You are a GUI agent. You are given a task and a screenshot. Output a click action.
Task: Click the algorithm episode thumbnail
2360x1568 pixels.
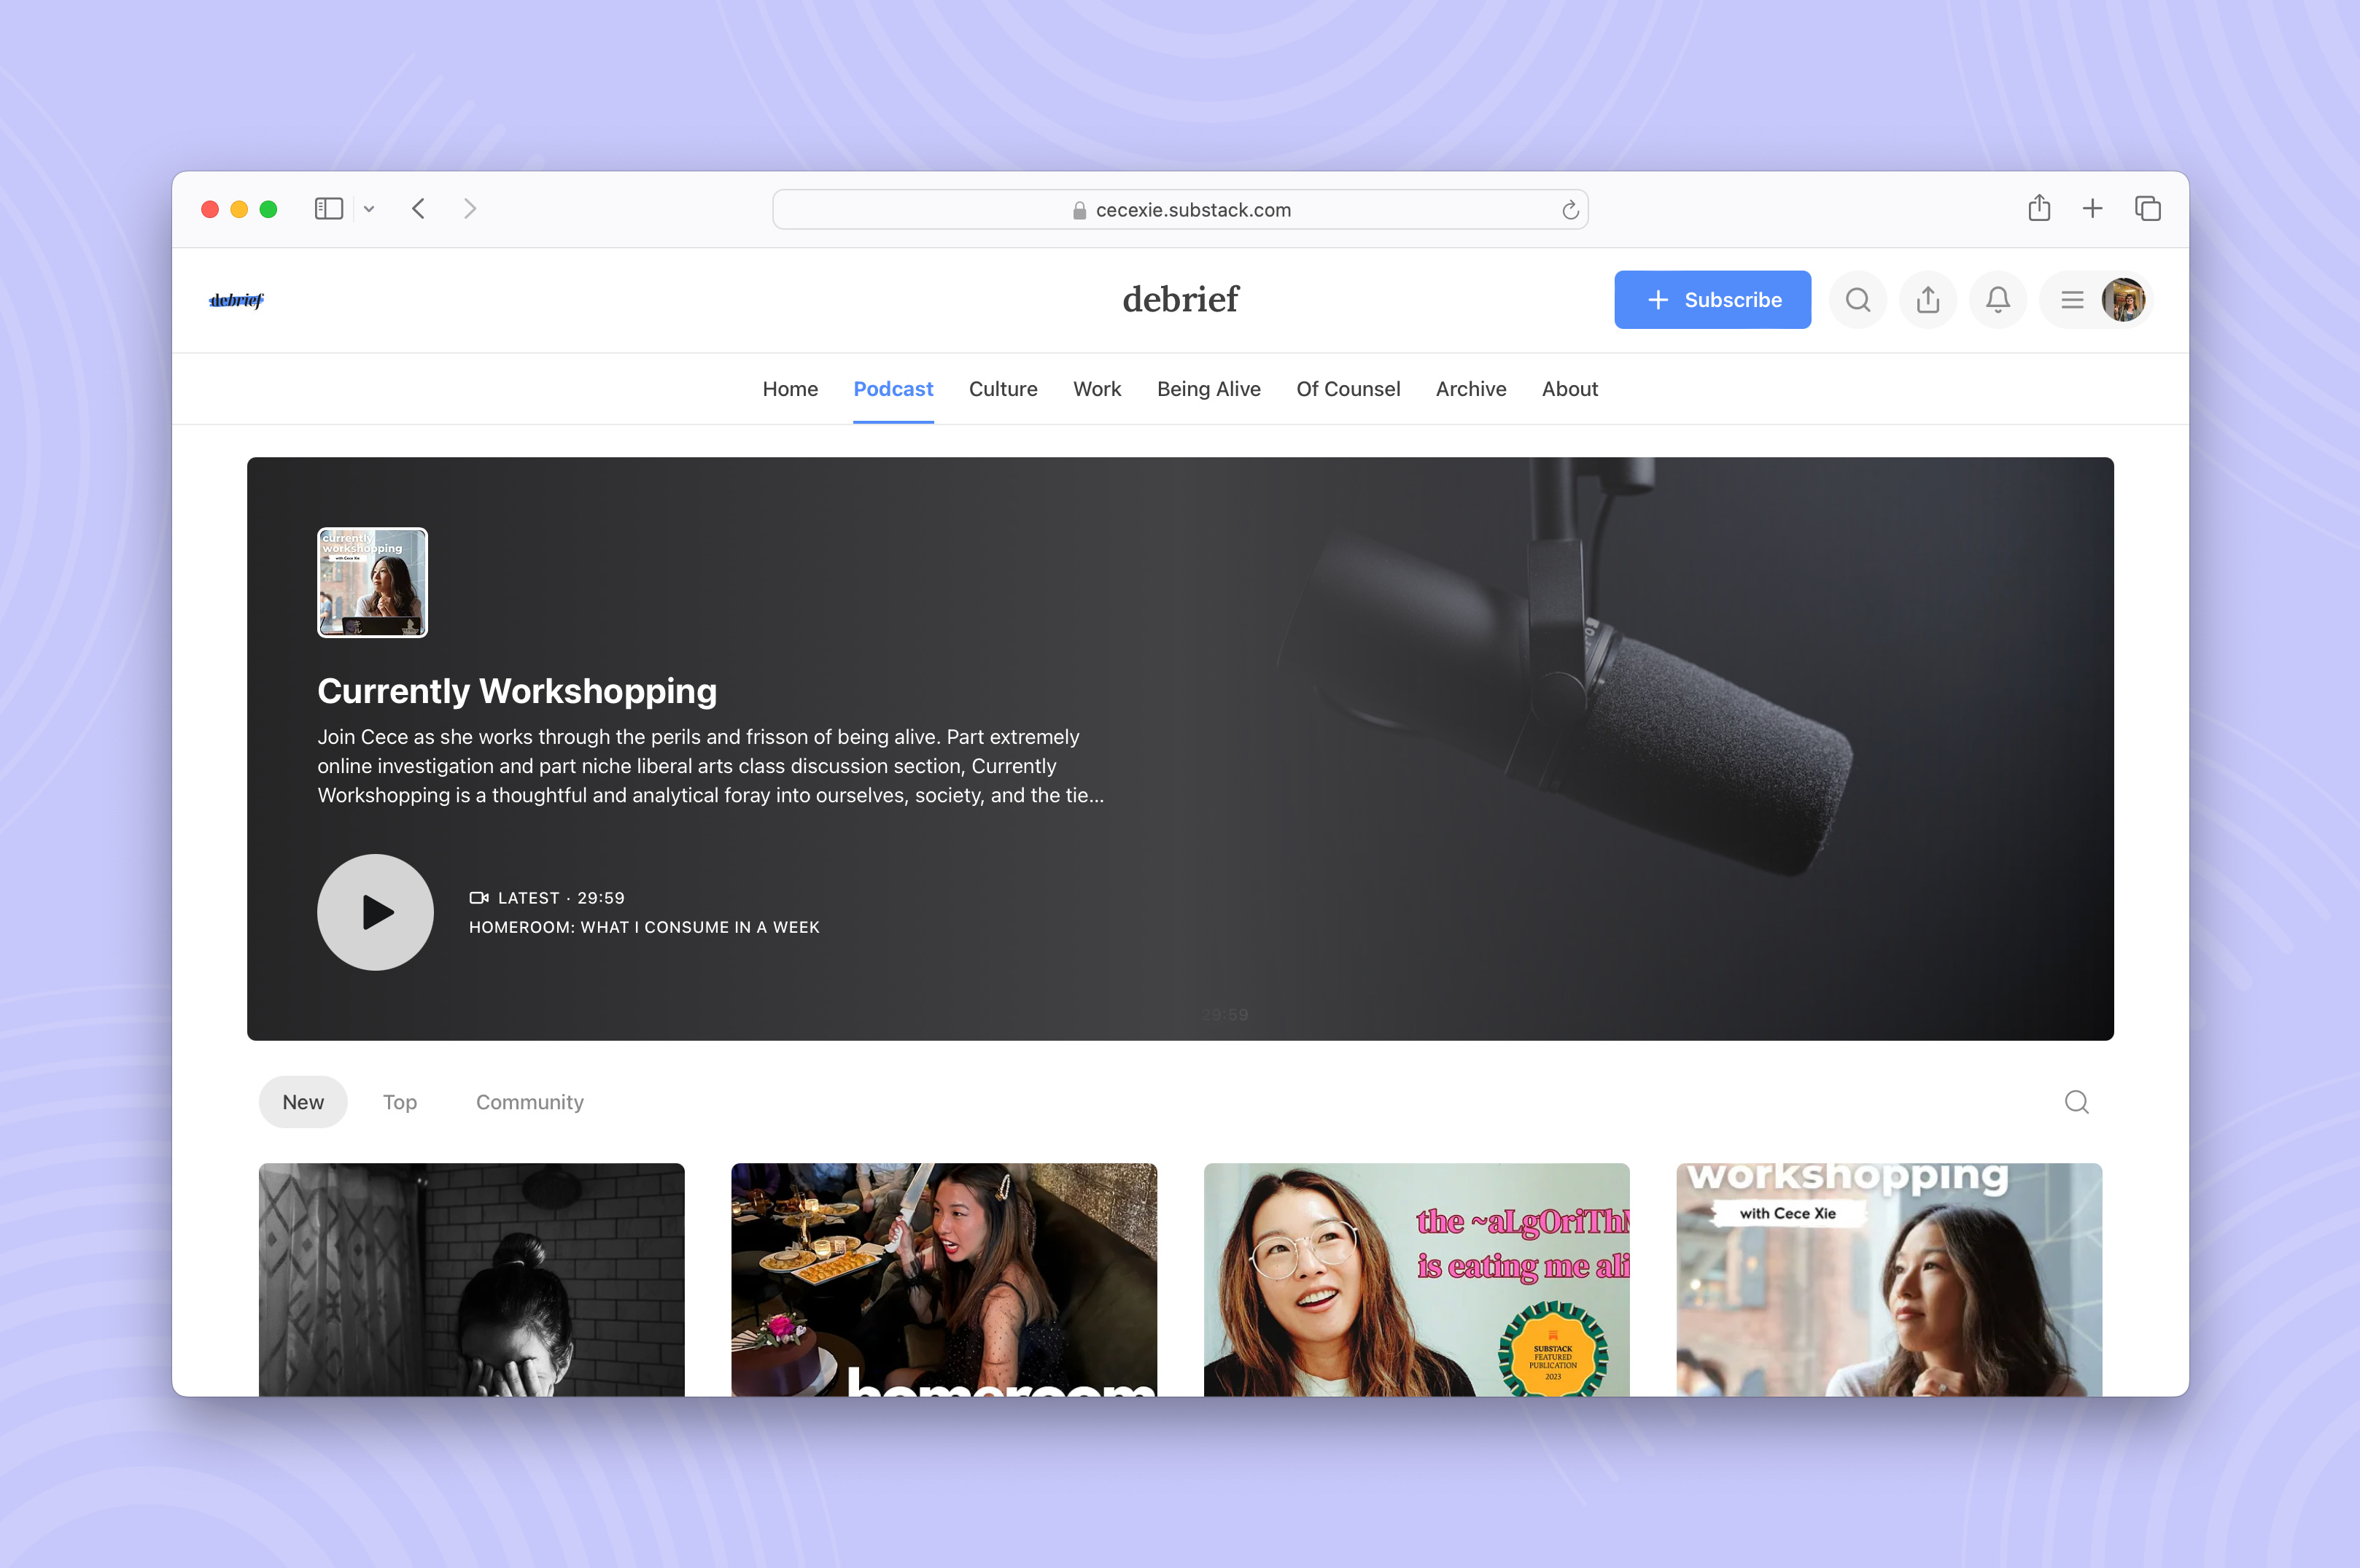click(1416, 1279)
